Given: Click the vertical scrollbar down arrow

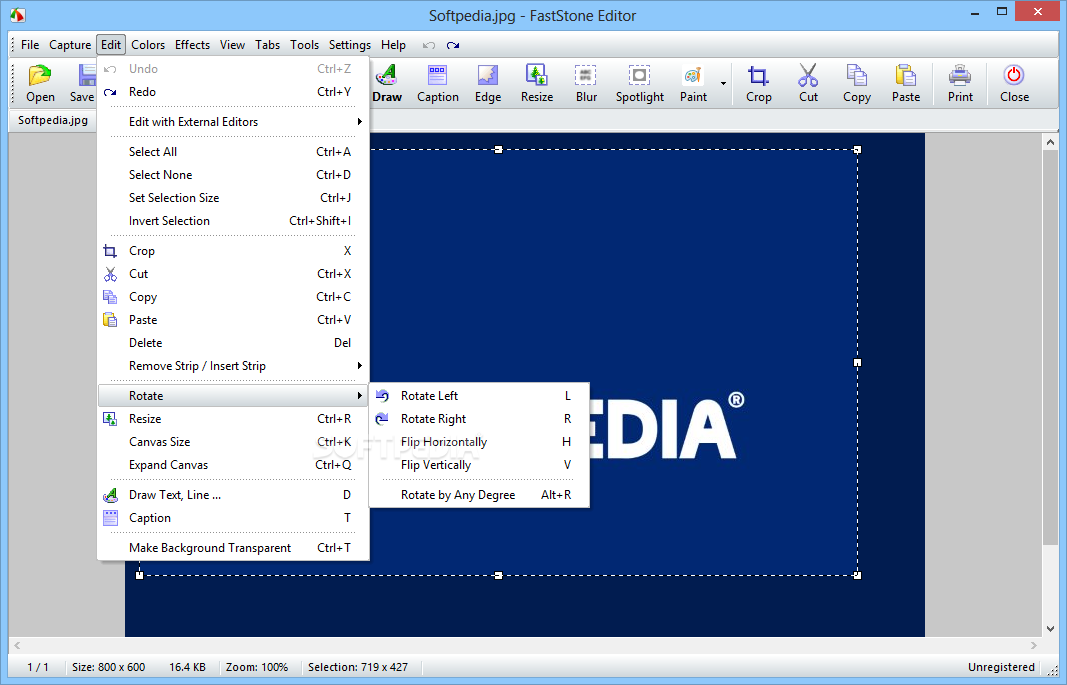Looking at the screenshot, I should pyautogui.click(x=1050, y=629).
